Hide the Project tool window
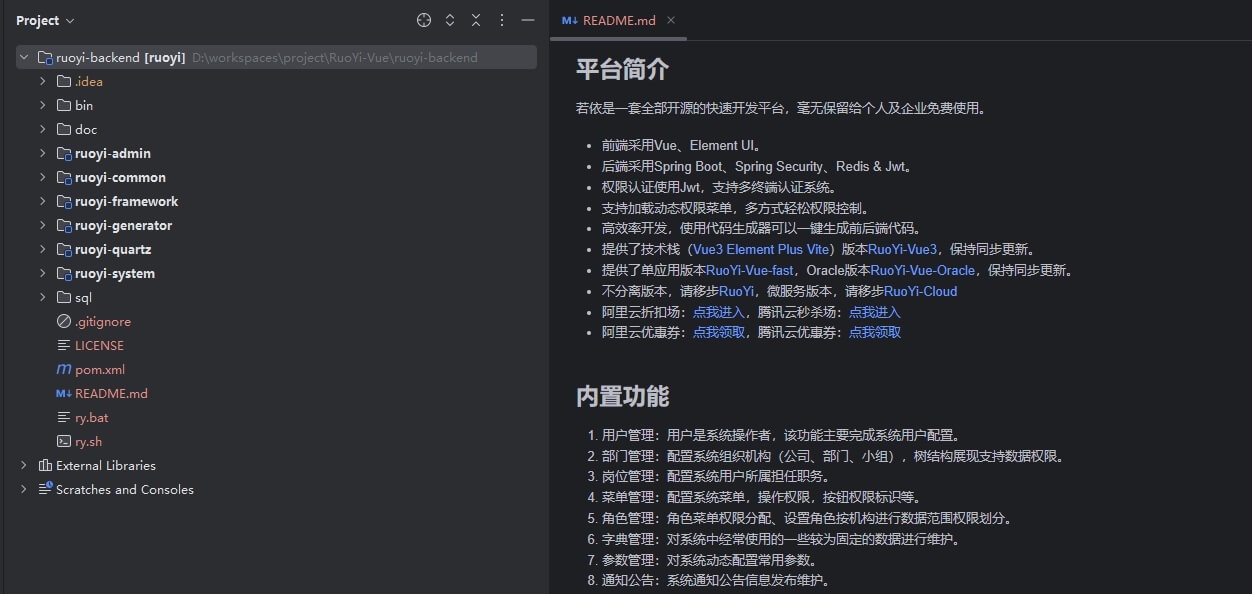 528,20
